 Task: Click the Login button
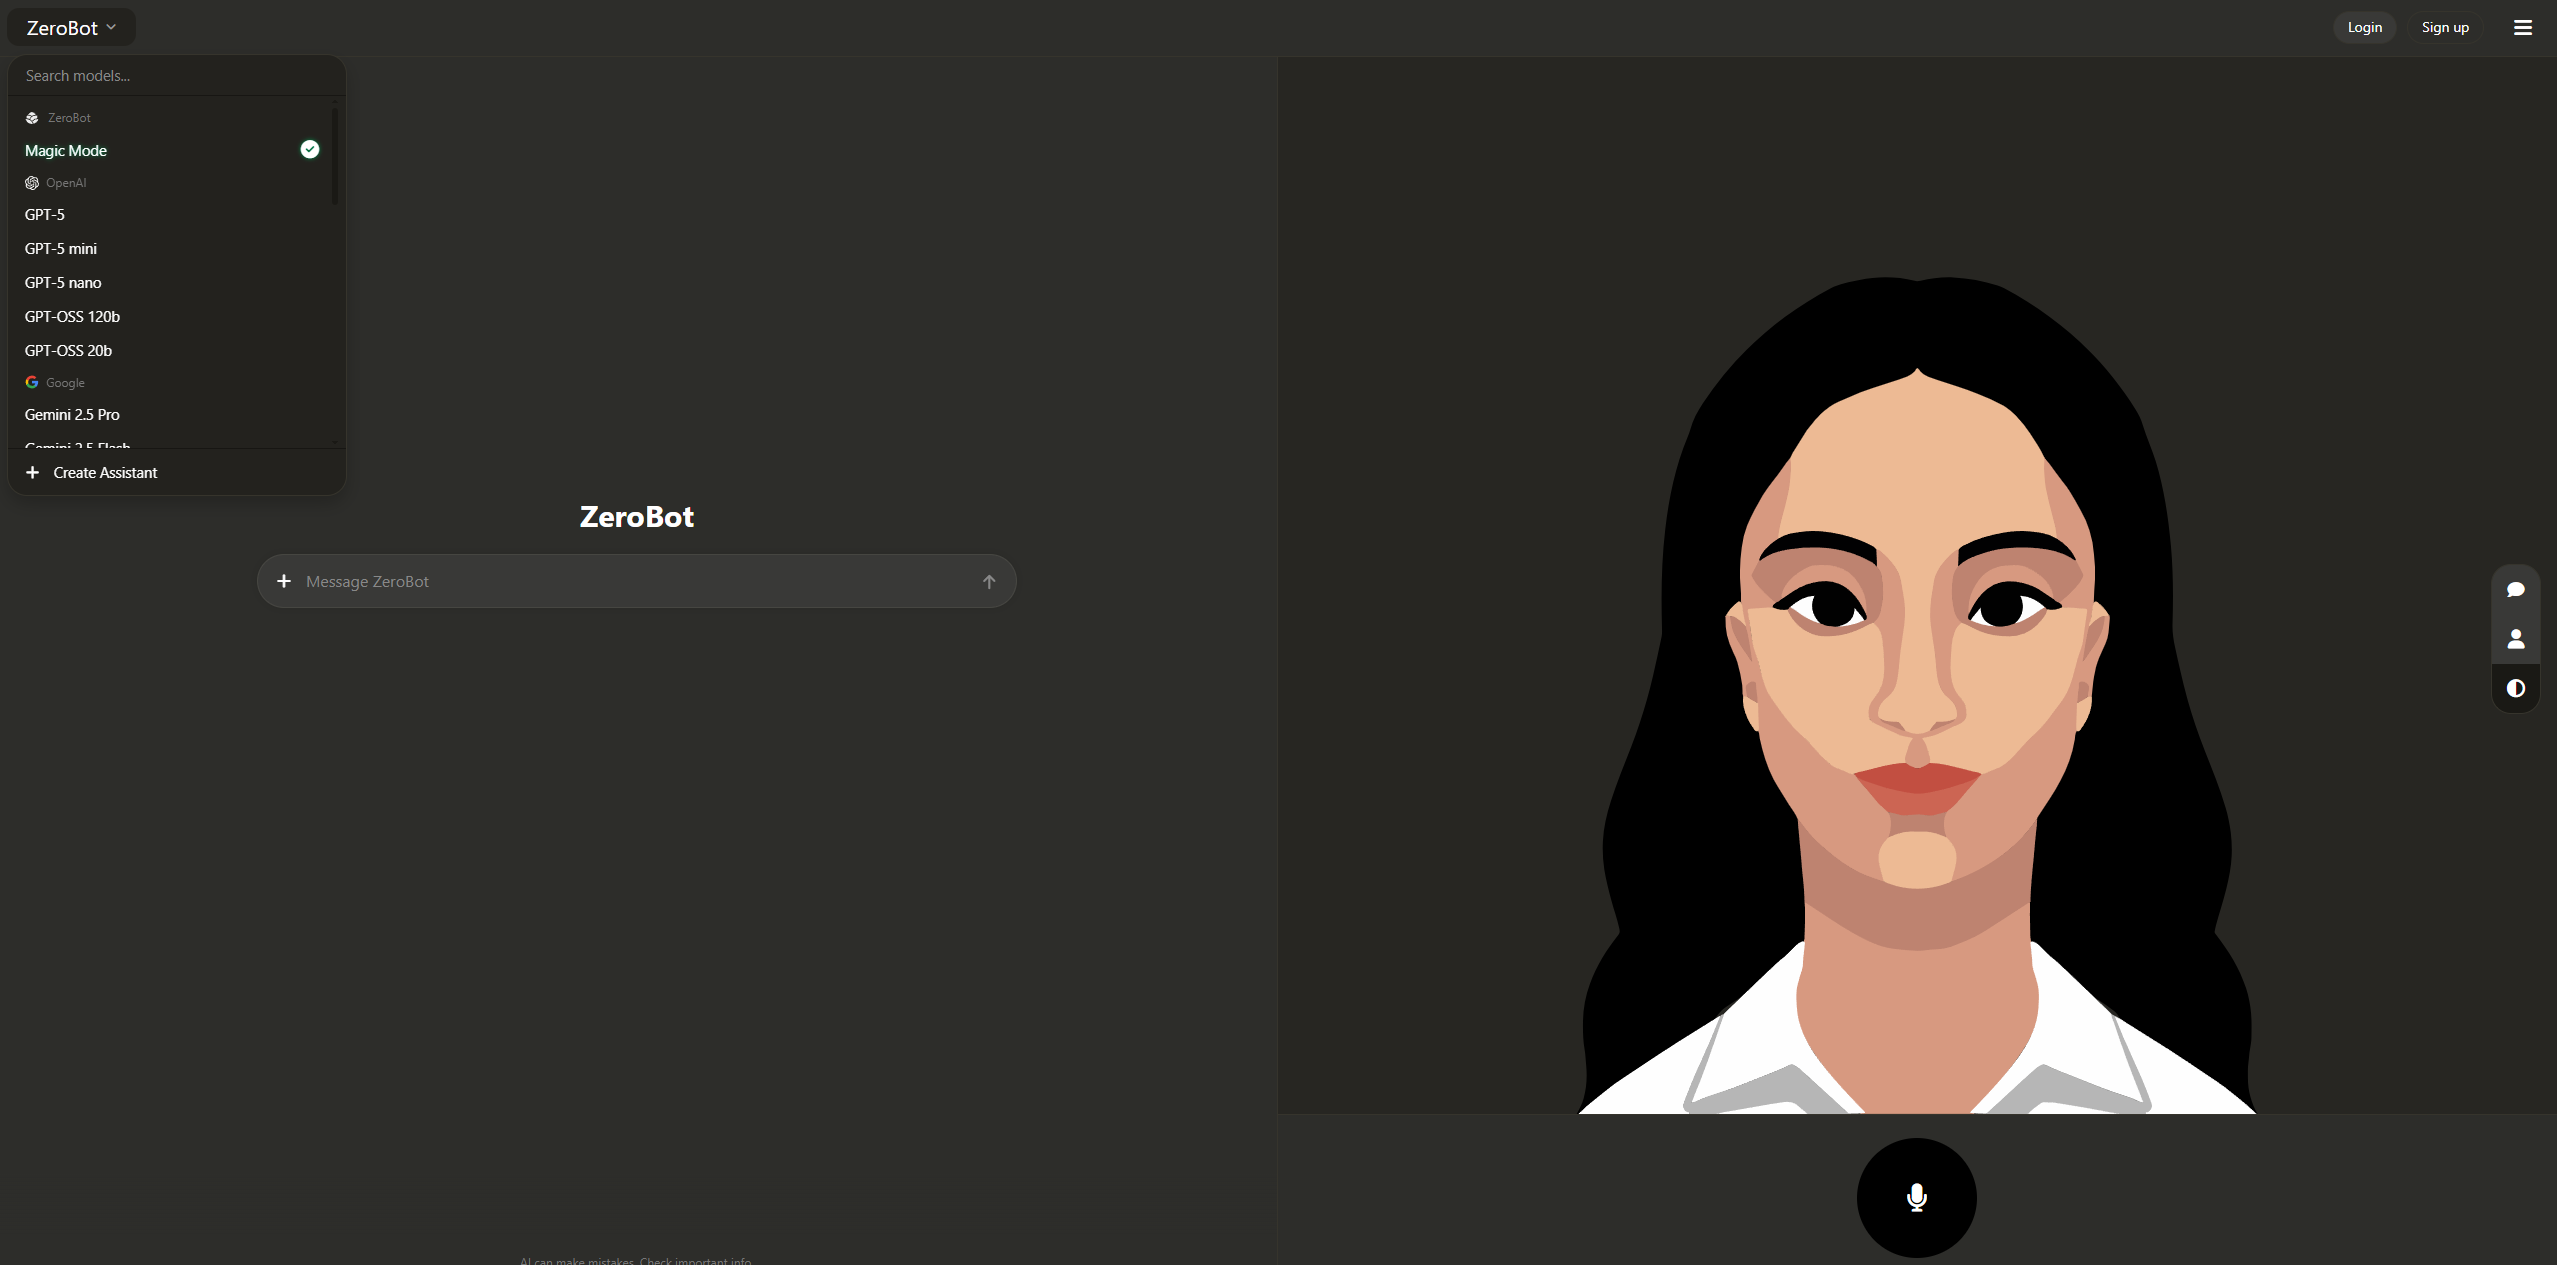[x=2364, y=28]
